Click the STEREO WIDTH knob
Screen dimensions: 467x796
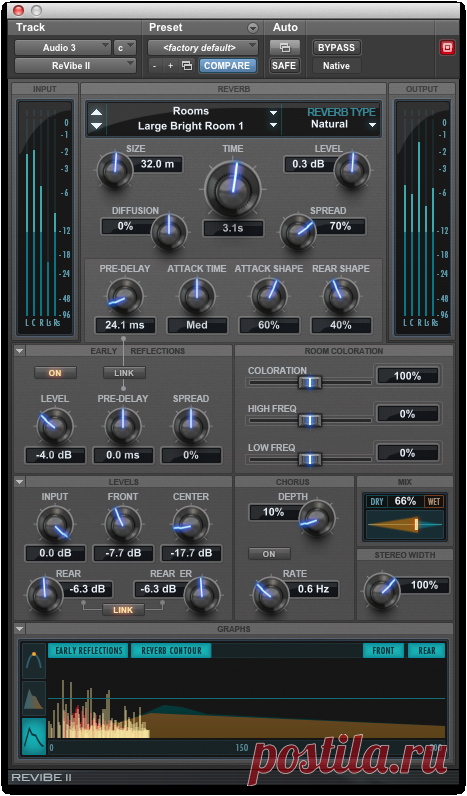(x=382, y=591)
